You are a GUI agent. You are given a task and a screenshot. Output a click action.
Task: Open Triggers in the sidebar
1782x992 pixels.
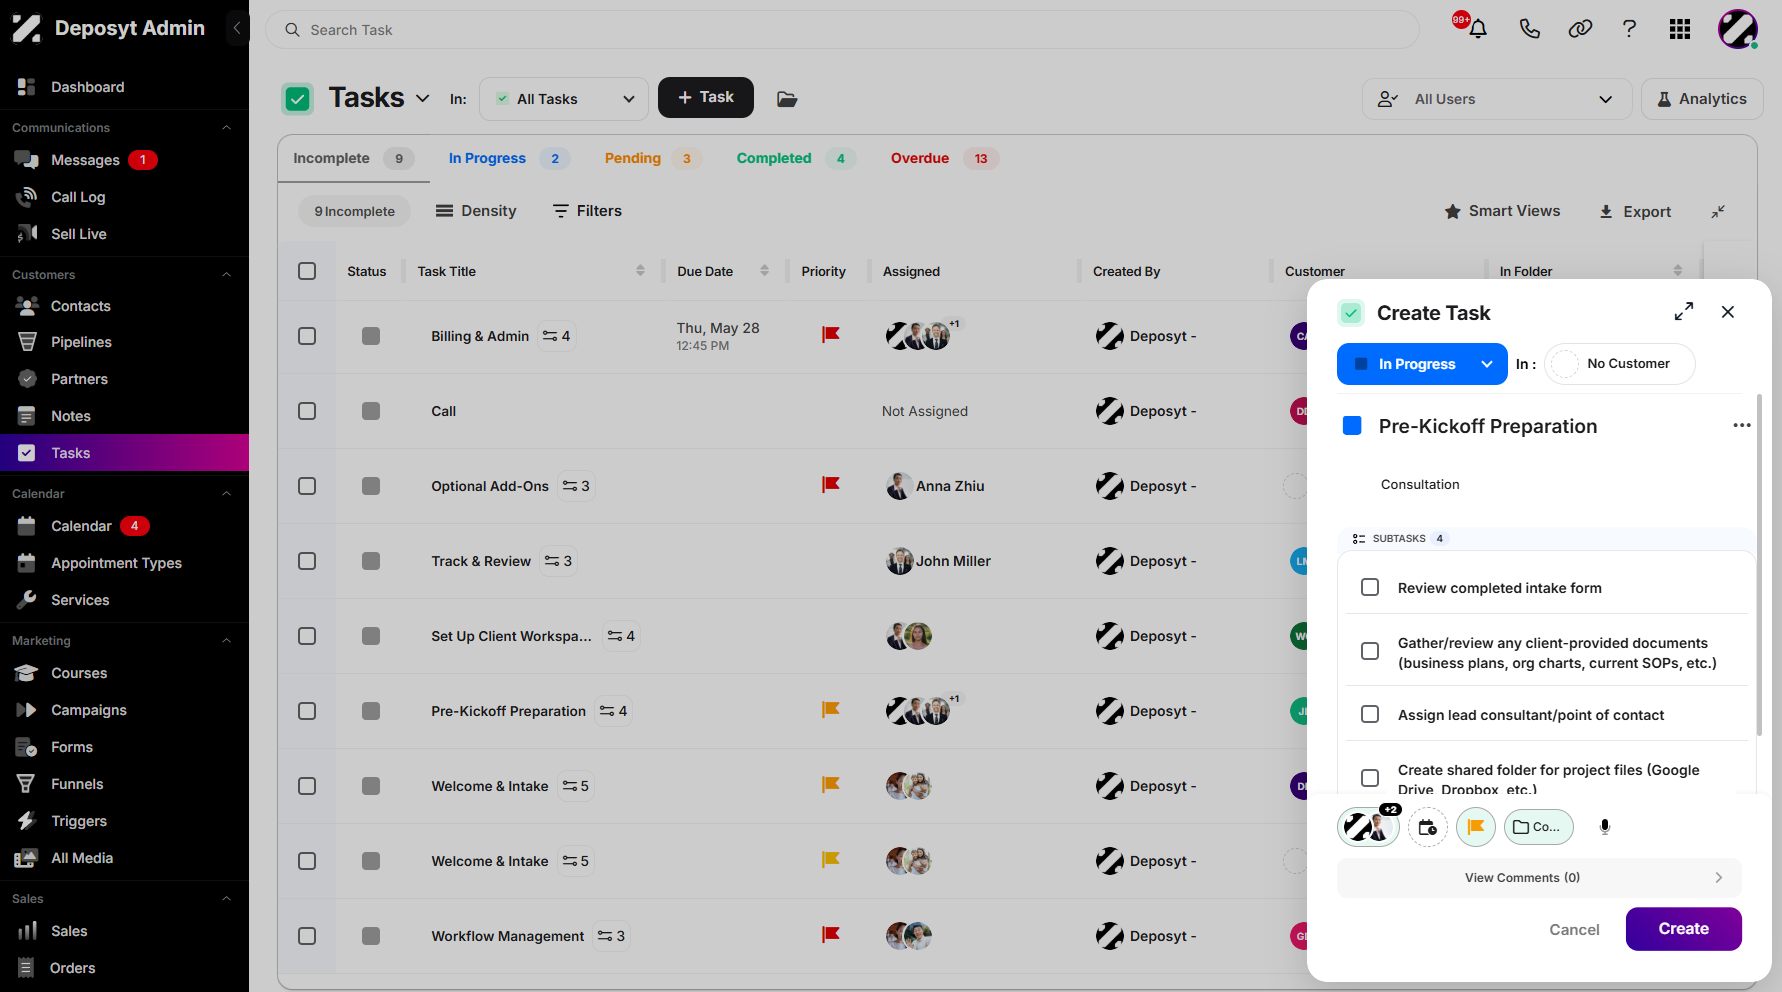point(79,821)
